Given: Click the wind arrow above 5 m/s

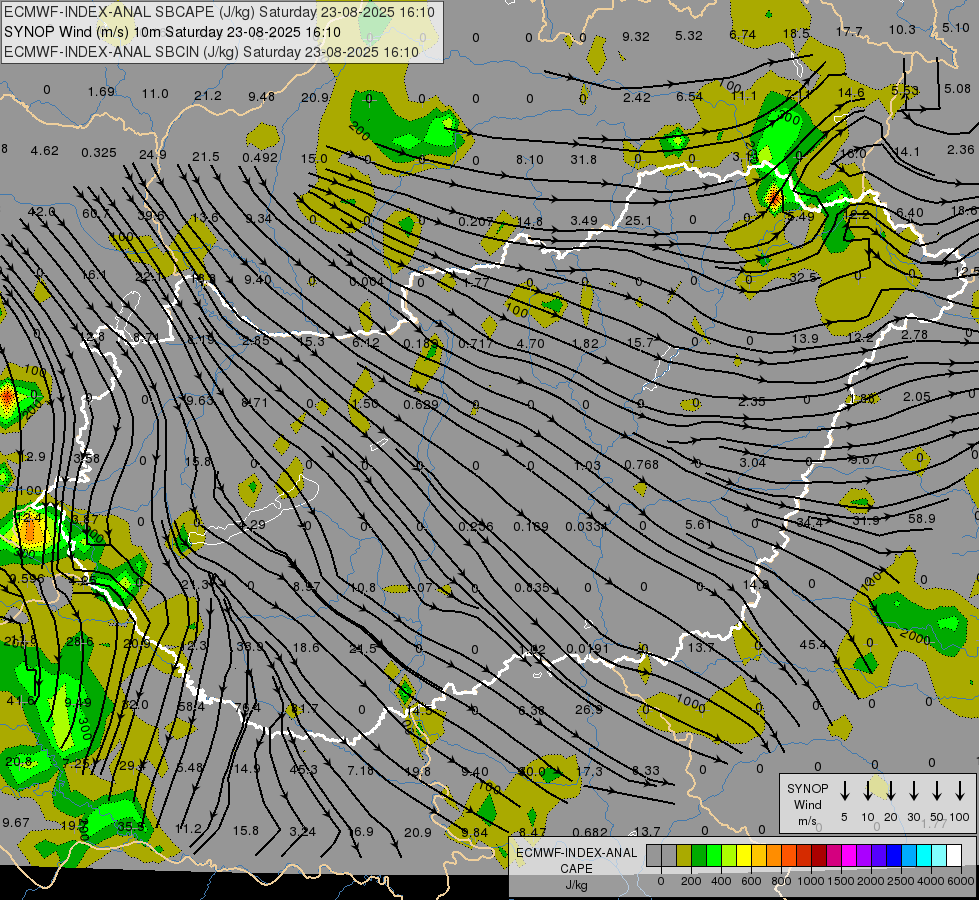Looking at the screenshot, I should click(x=845, y=791).
